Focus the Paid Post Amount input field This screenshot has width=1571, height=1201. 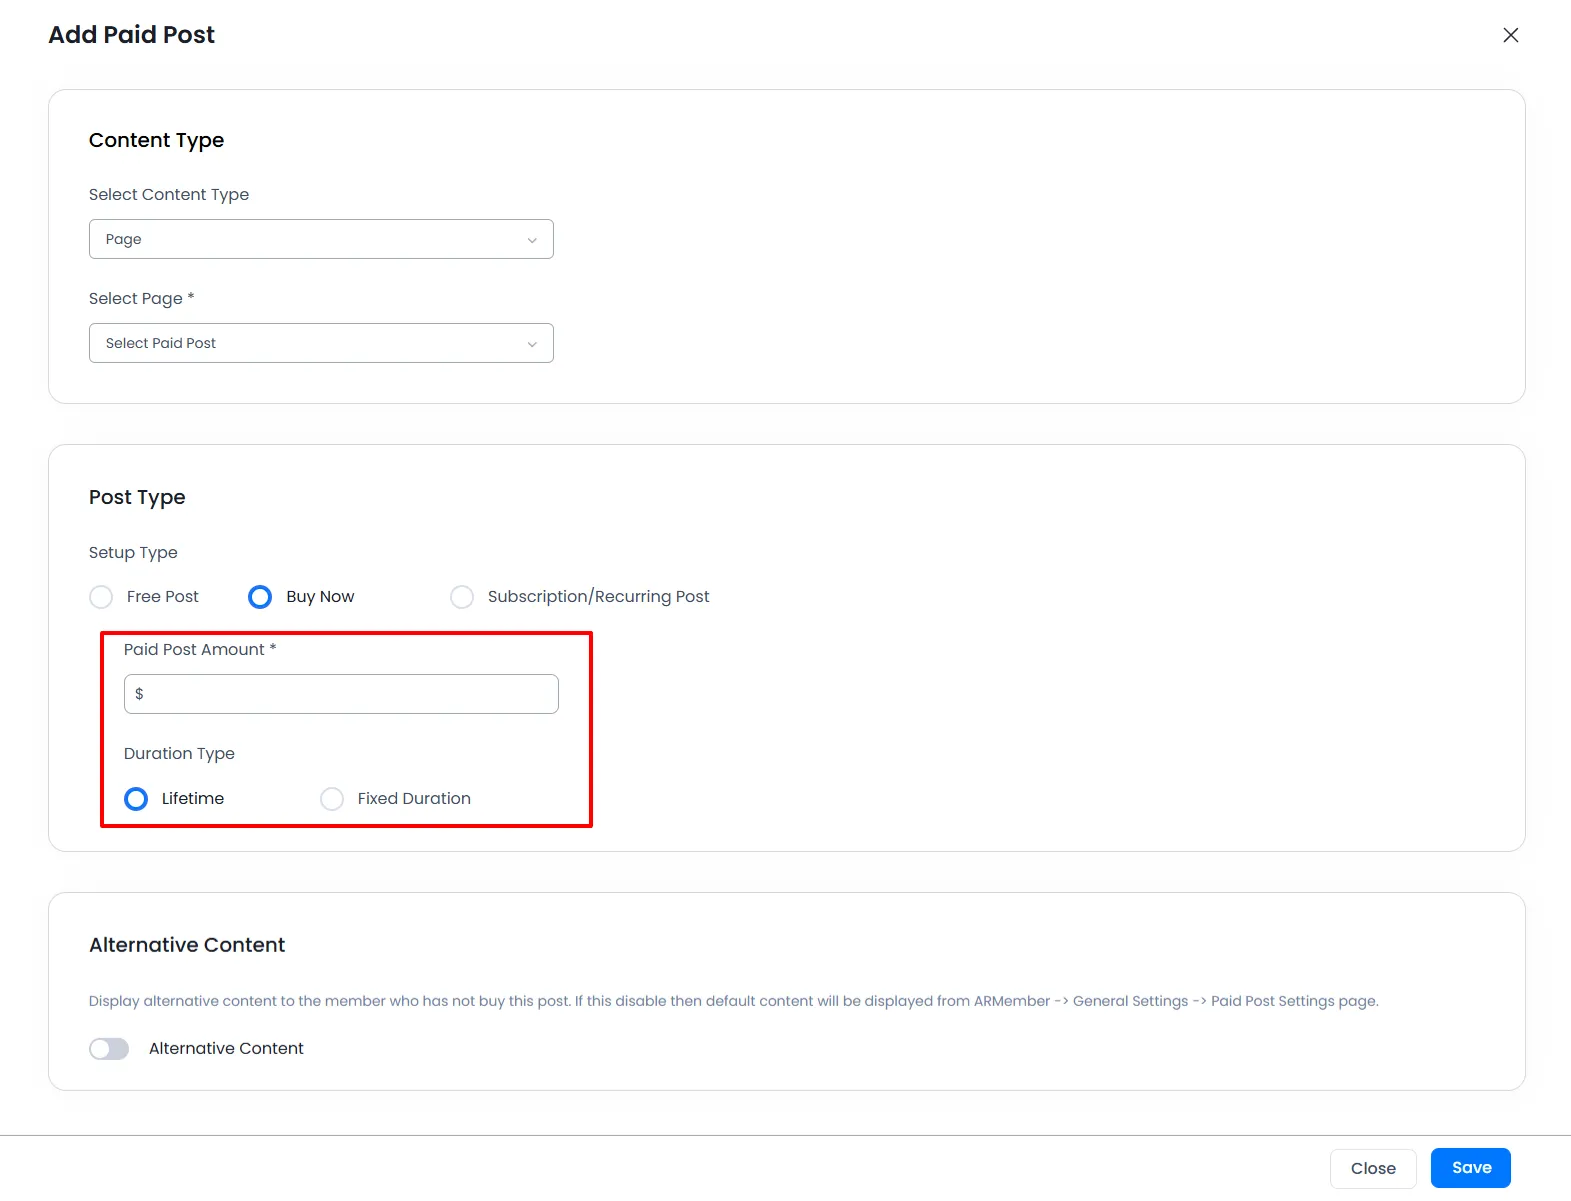[350, 694]
